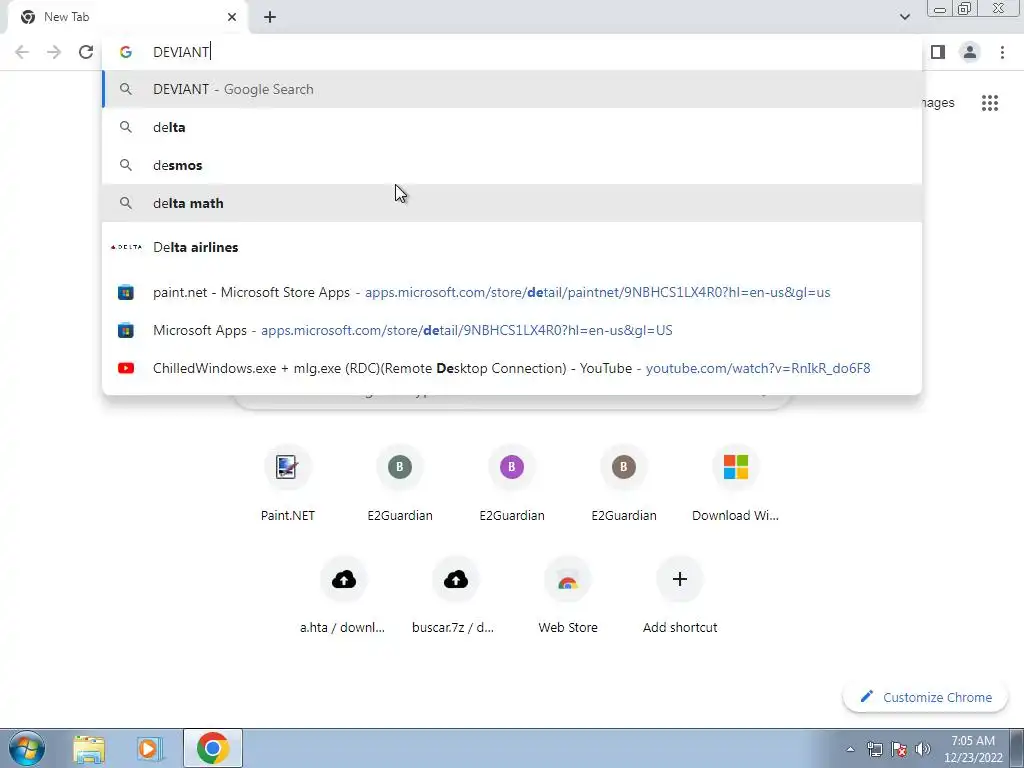Click the Show desktop strip

tap(1017, 748)
